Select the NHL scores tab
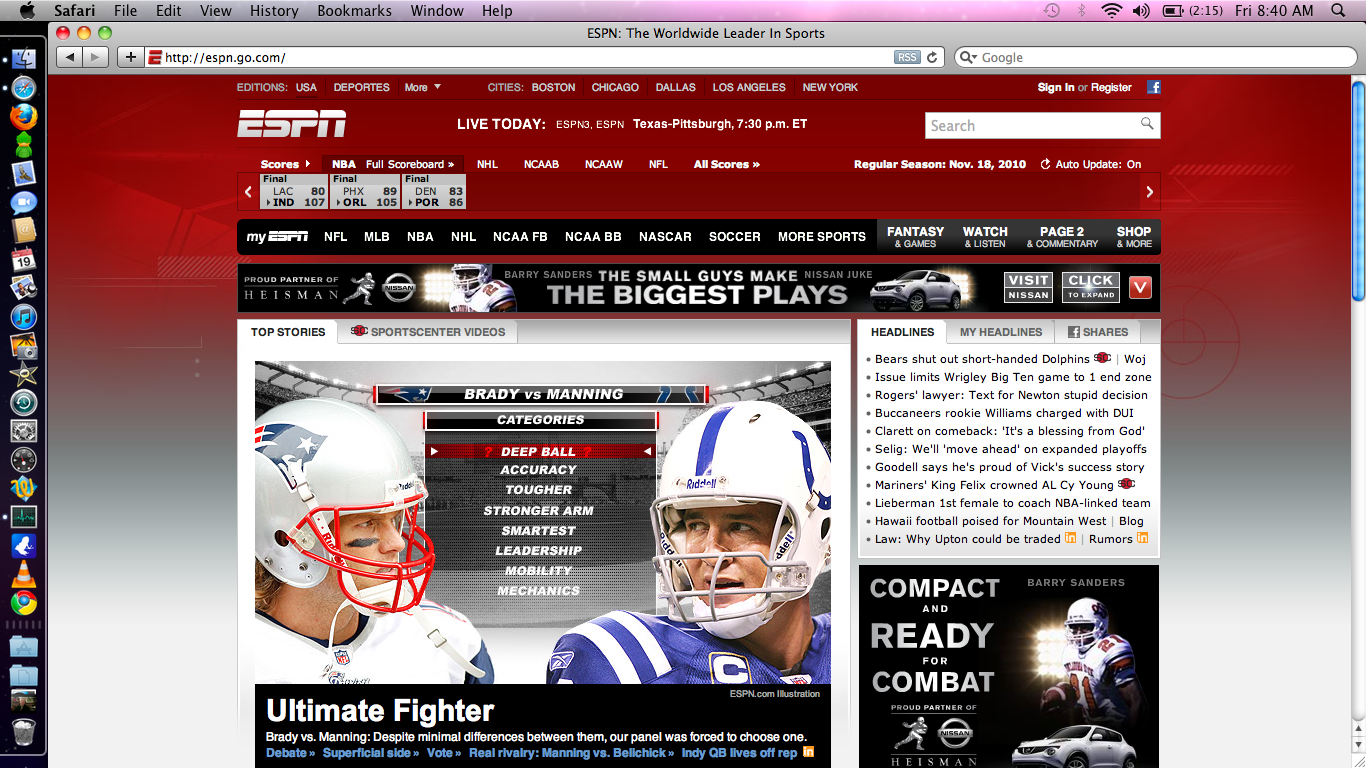The height and width of the screenshot is (768, 1366). coord(487,164)
